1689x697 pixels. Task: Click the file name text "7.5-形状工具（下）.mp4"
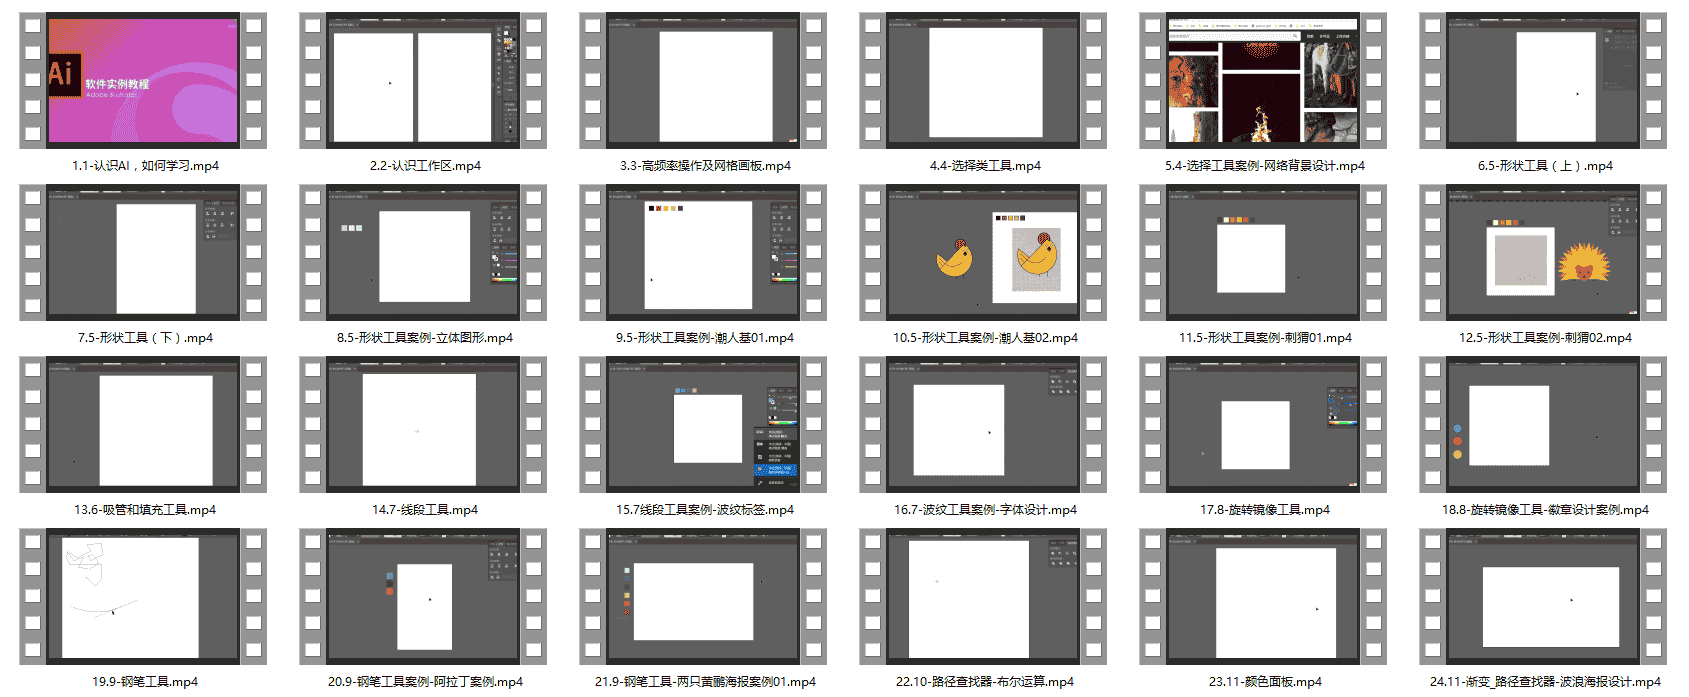(145, 338)
